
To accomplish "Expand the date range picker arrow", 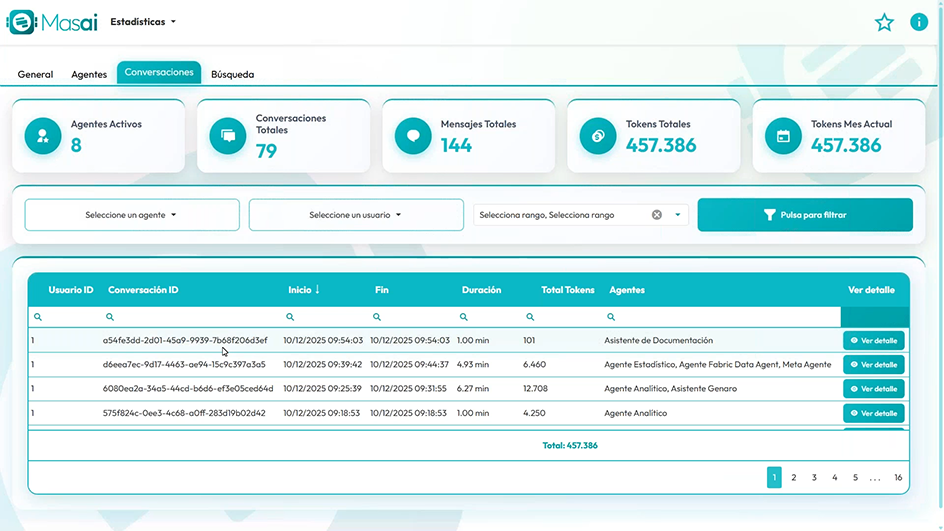I will click(678, 215).
